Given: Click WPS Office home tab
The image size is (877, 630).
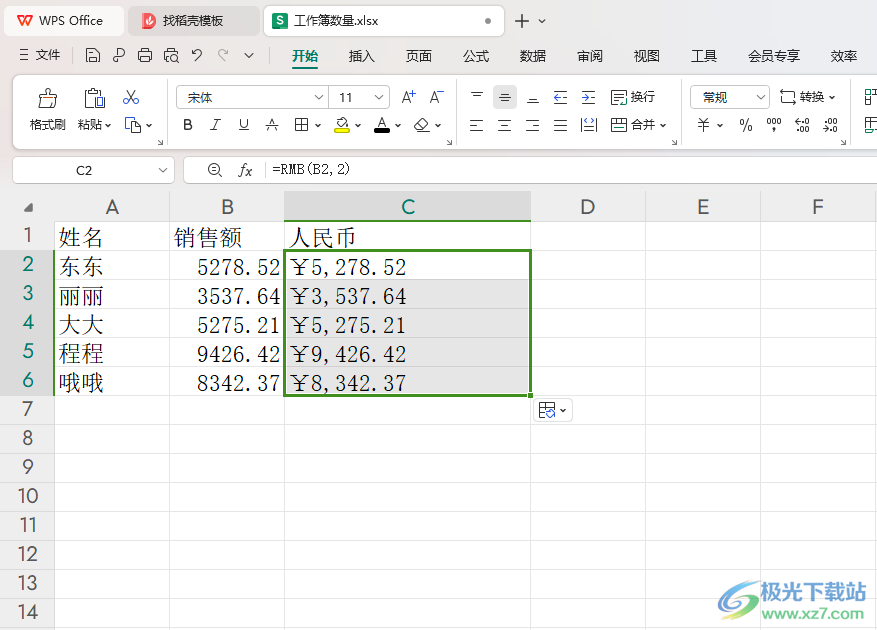Looking at the screenshot, I should tap(64, 21).
